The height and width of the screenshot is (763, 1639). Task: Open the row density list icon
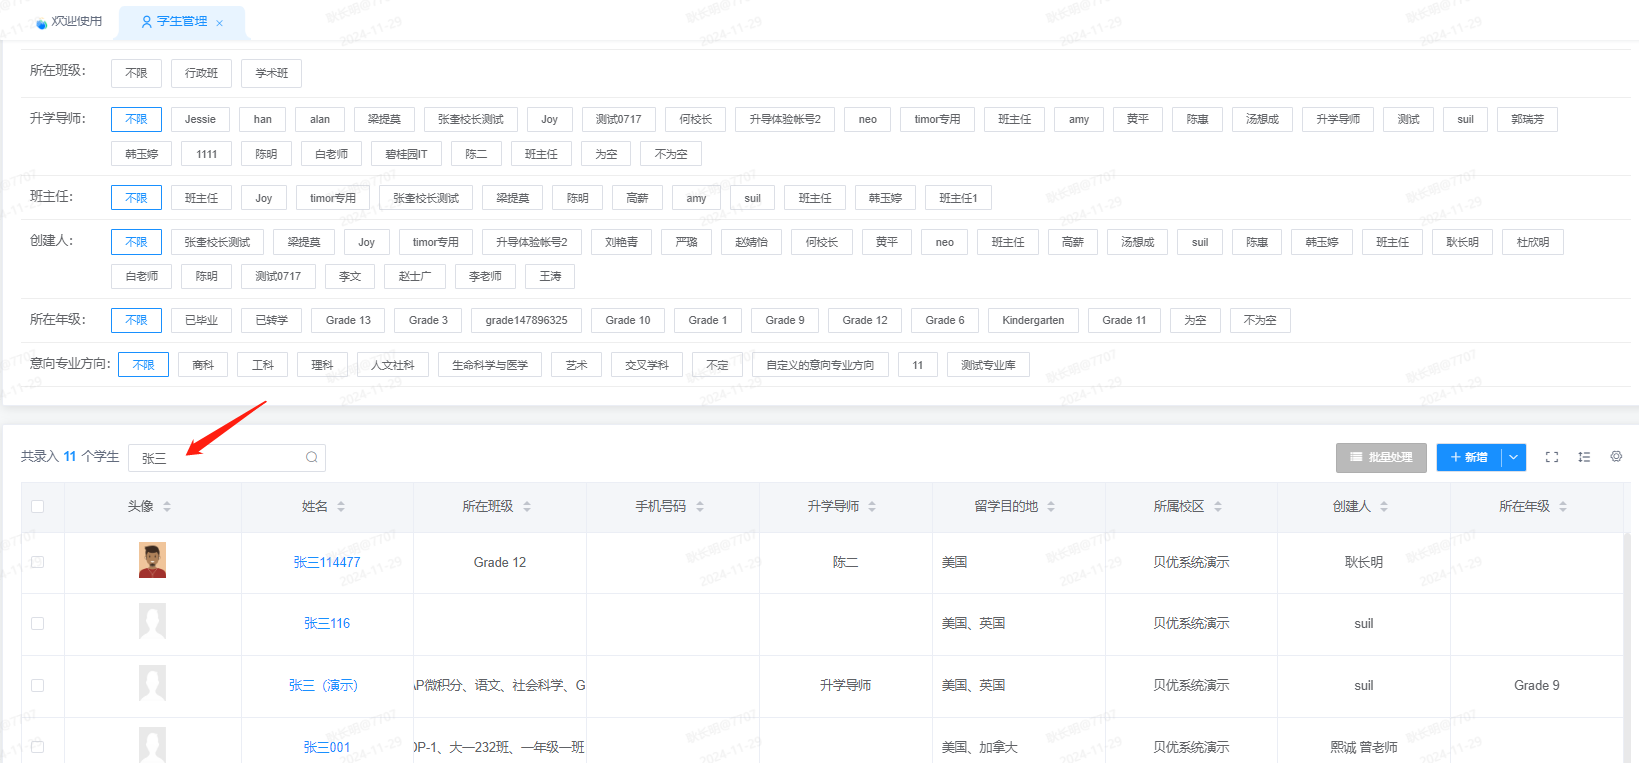tap(1584, 457)
